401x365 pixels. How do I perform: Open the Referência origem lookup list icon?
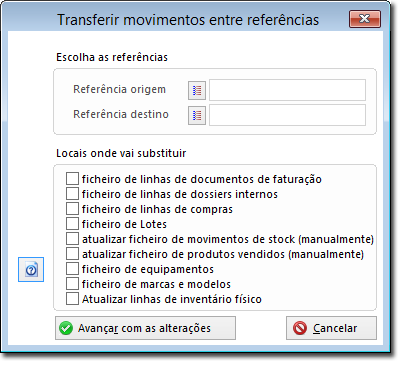pyautogui.click(x=197, y=90)
